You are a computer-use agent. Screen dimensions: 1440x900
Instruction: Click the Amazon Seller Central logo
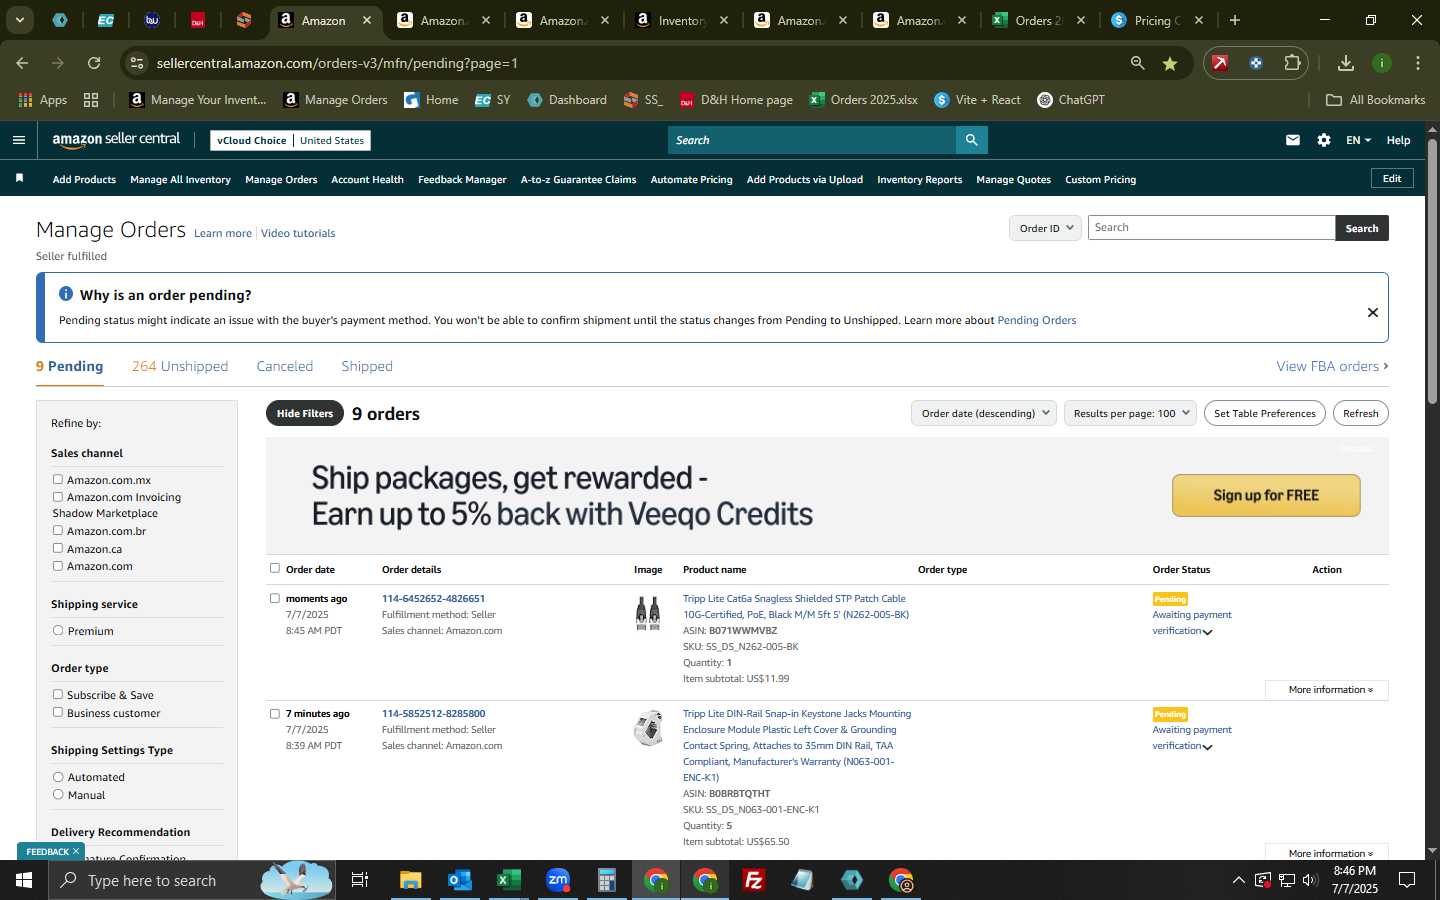point(116,140)
